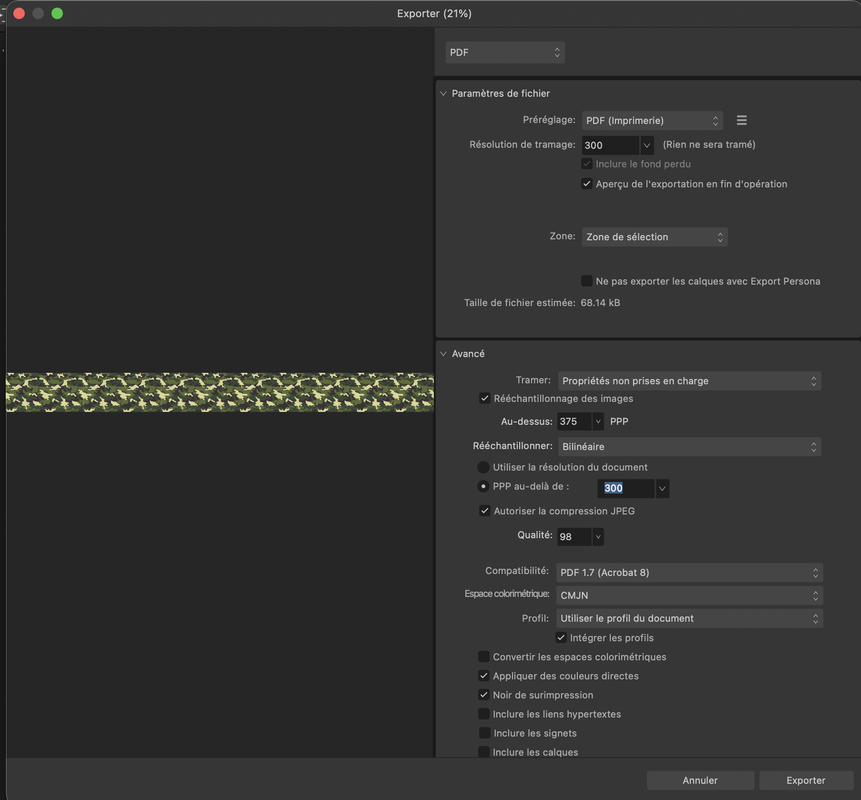Collapse the Avancé section
Screen dimensions: 861x800
(x=443, y=354)
